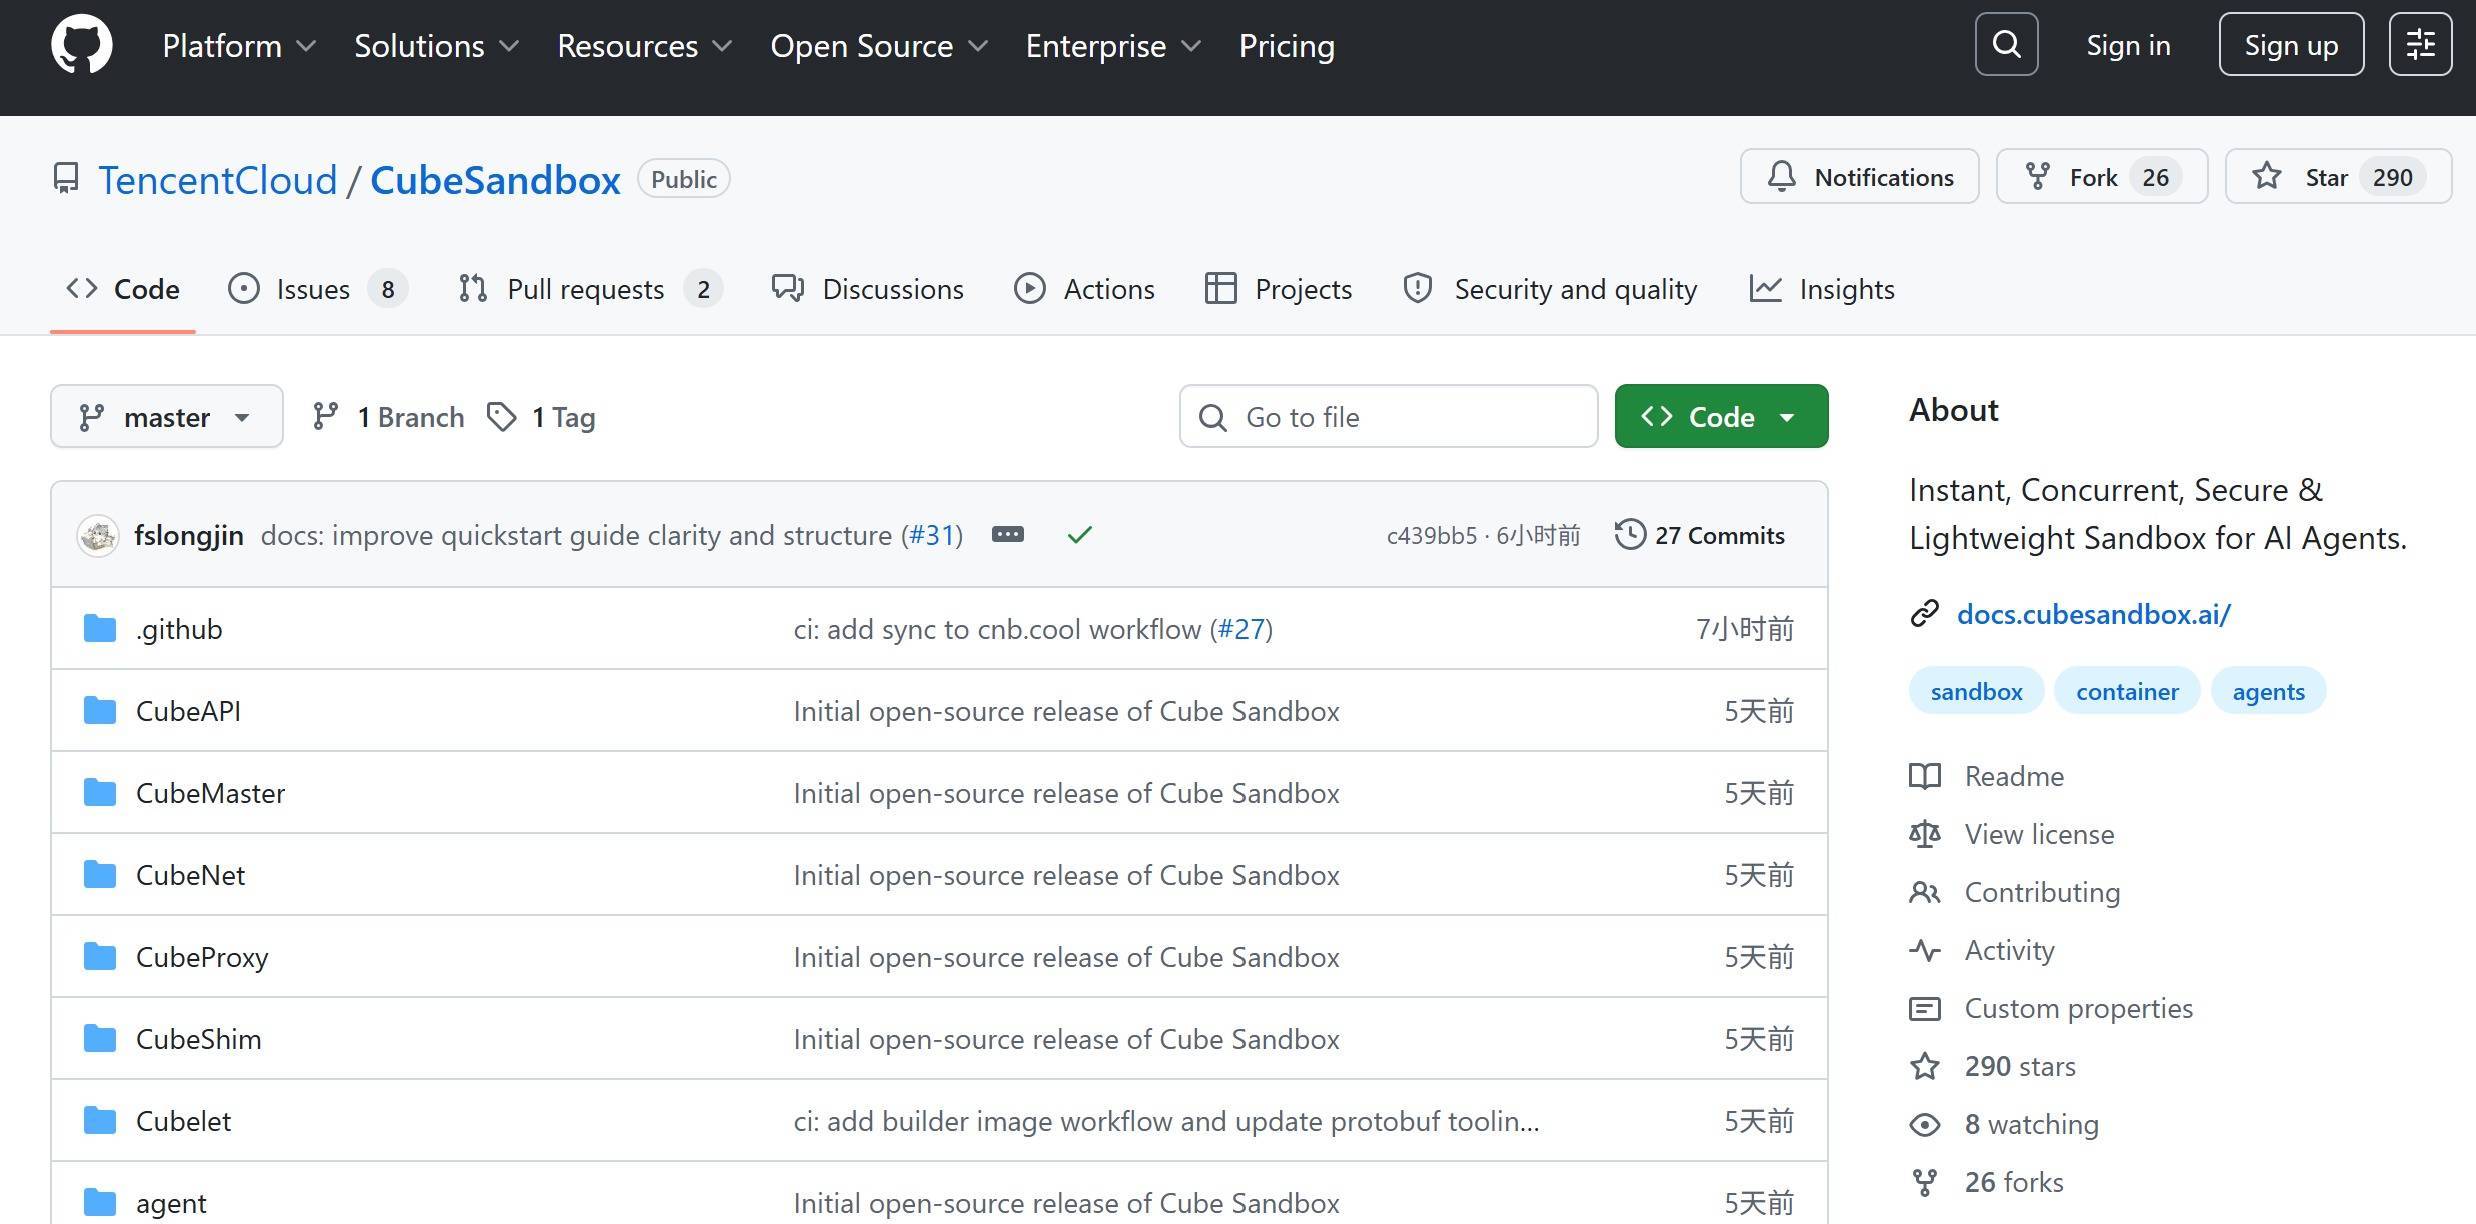Open the CubeMaster folder

[x=210, y=793]
